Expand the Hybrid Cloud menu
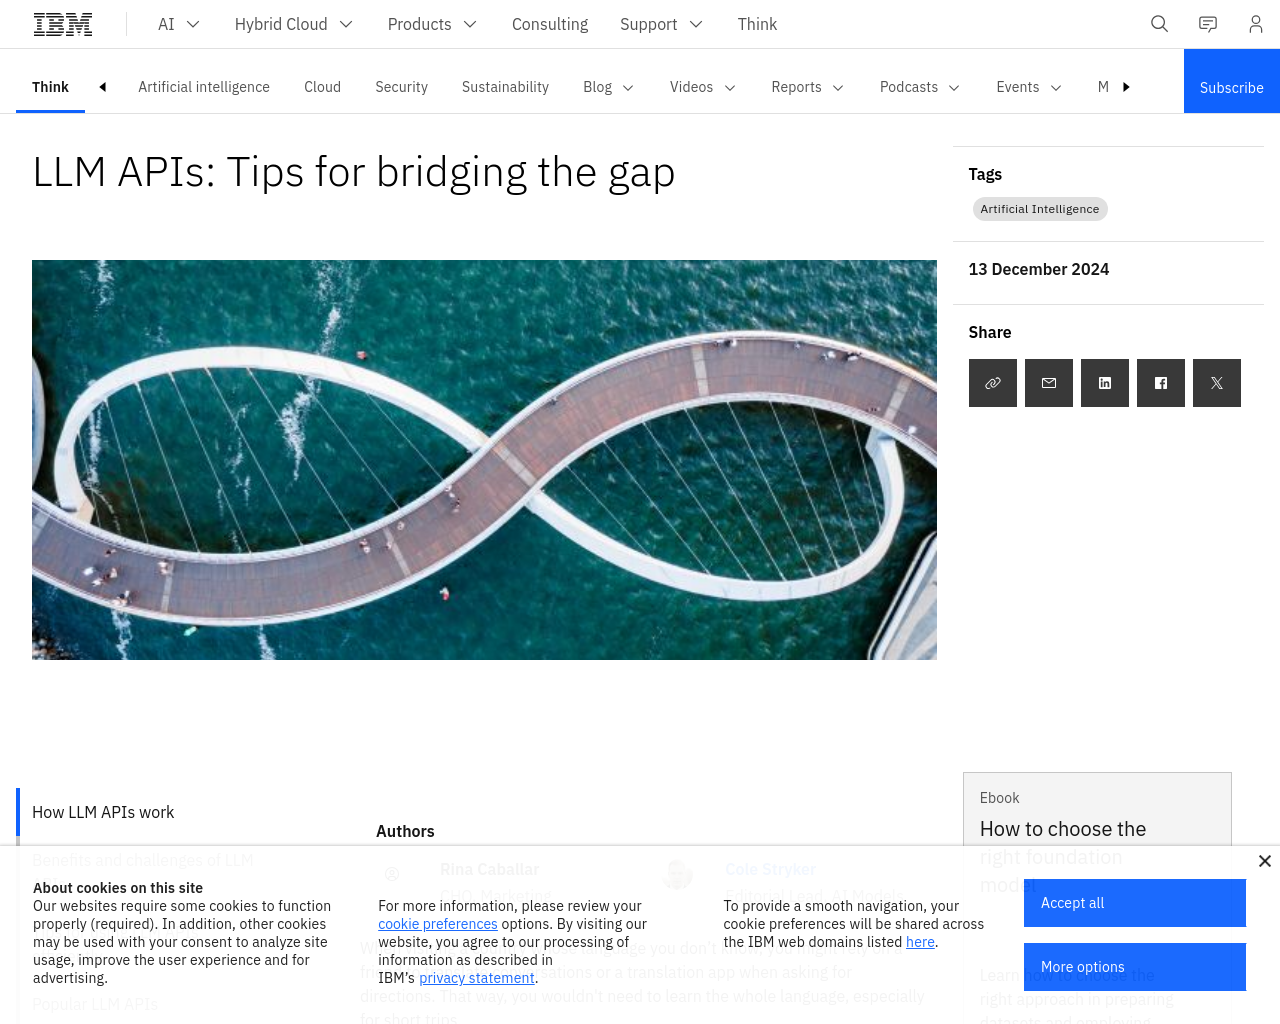The image size is (1280, 1024). point(294,24)
